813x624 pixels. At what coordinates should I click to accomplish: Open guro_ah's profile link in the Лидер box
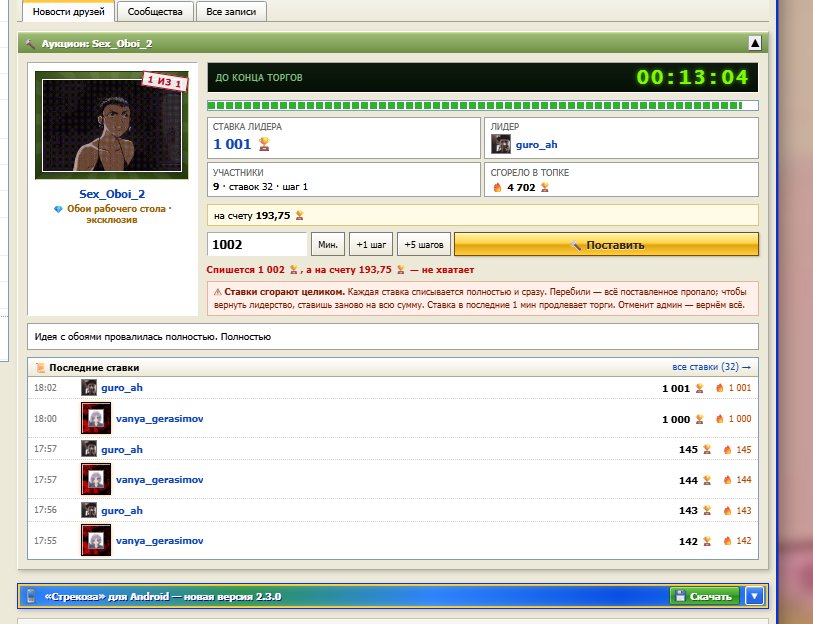(x=537, y=145)
